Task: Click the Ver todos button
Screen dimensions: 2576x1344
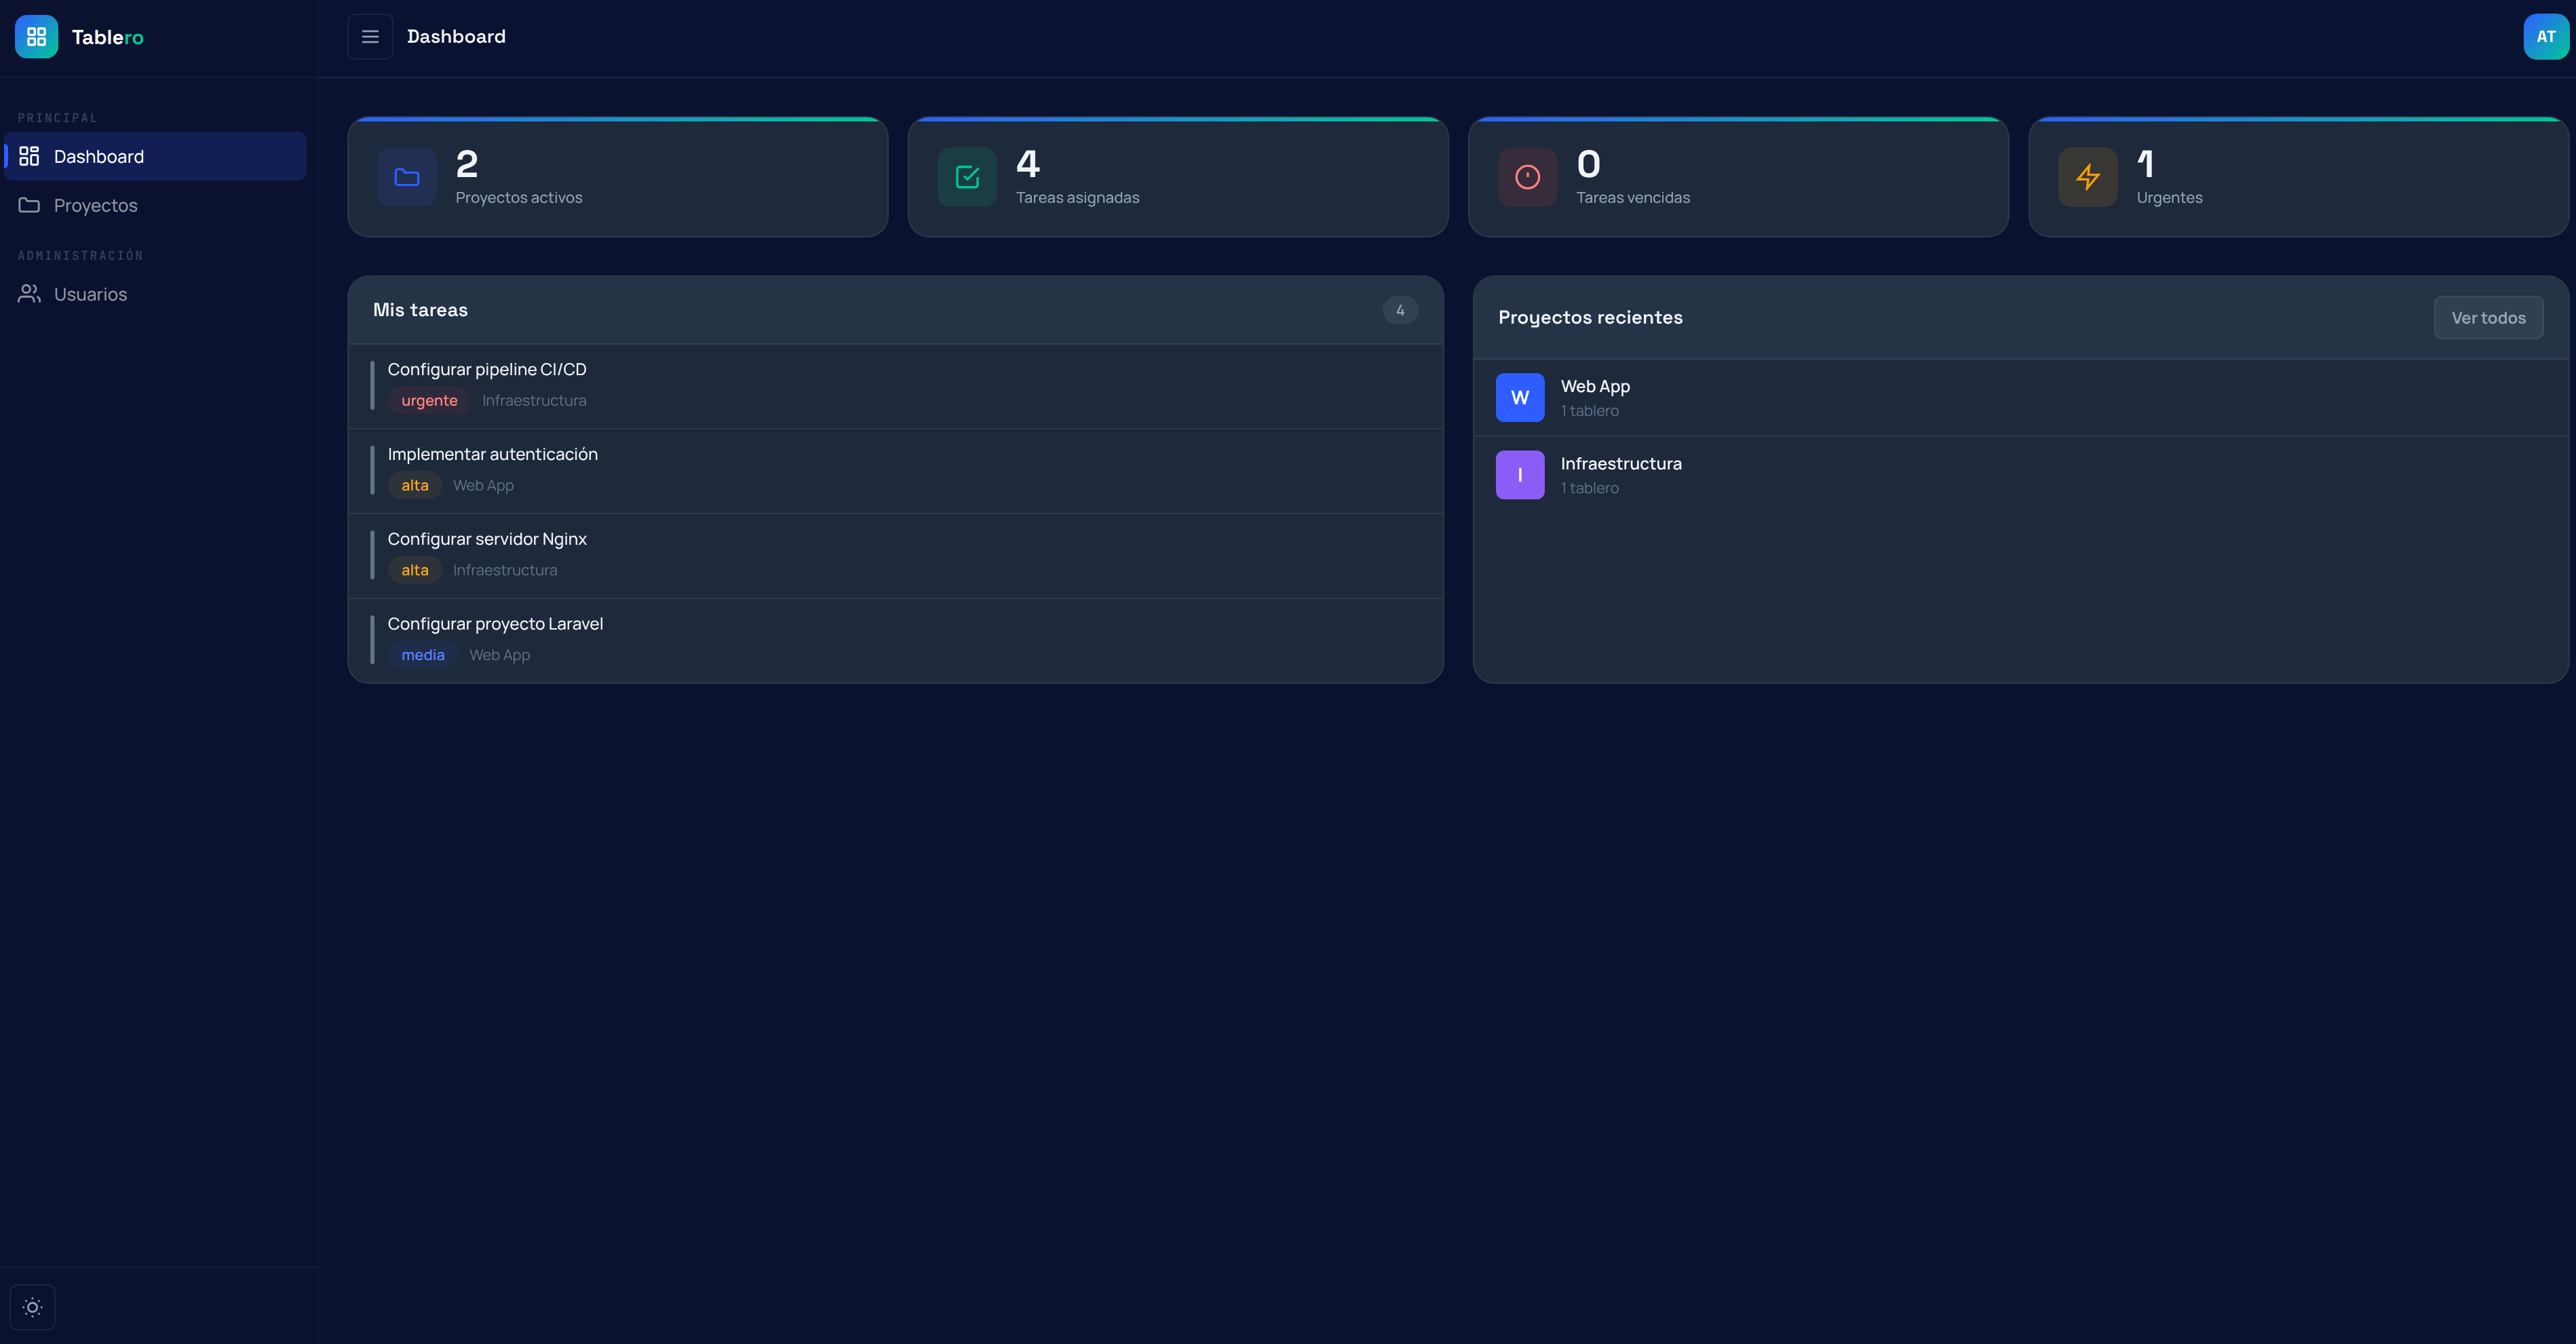Action: pyautogui.click(x=2488, y=318)
